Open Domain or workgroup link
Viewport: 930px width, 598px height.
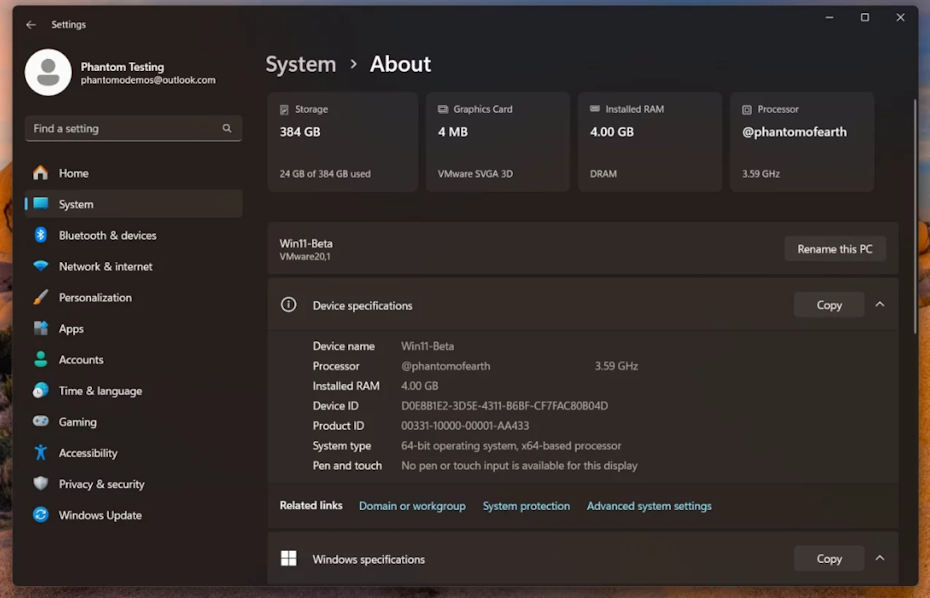point(412,506)
